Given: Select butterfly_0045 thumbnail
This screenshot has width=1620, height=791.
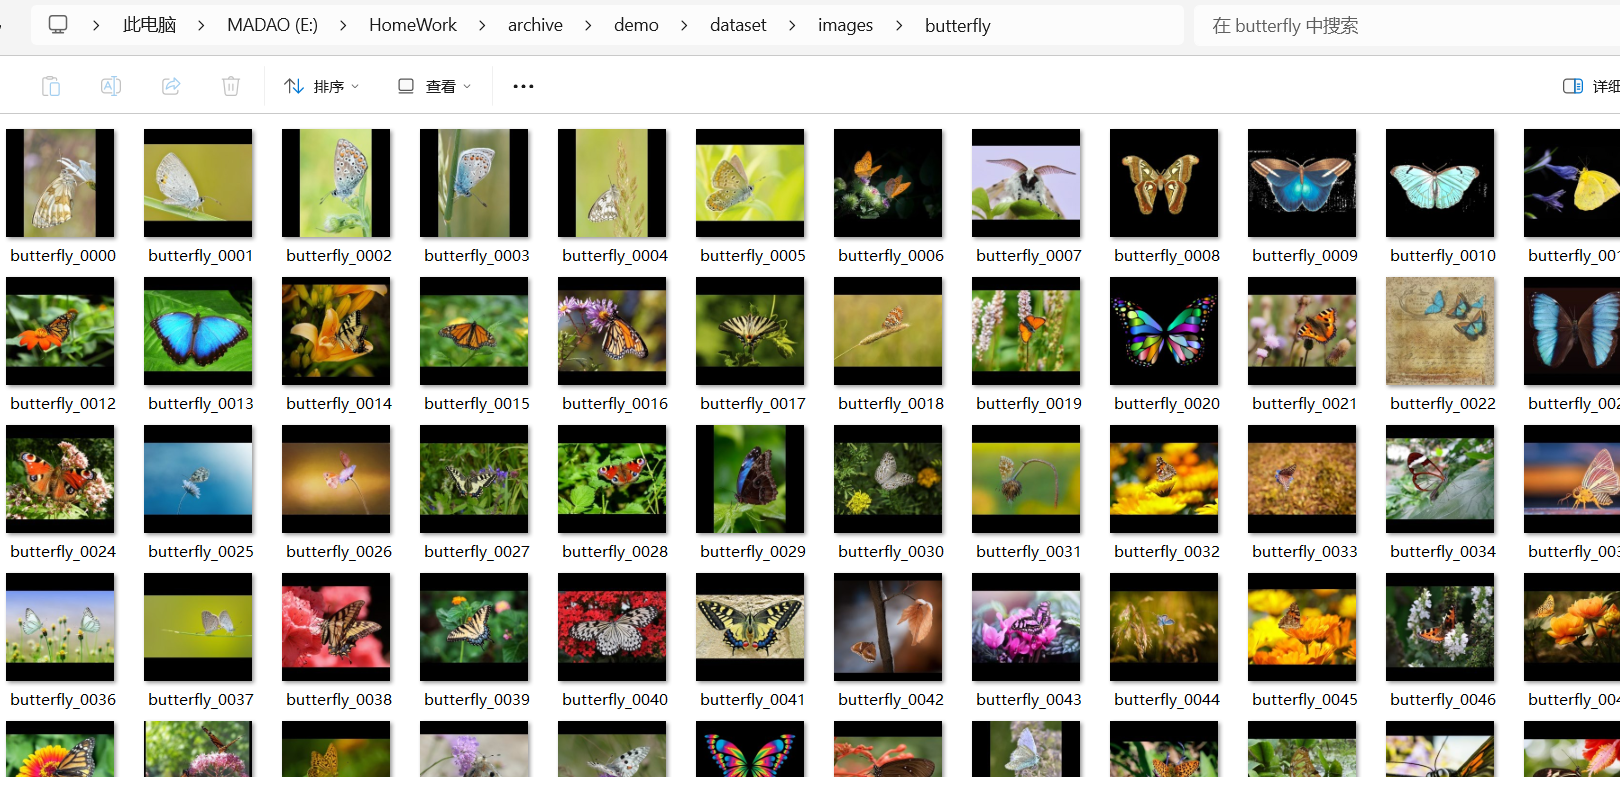Looking at the screenshot, I should coord(1302,627).
